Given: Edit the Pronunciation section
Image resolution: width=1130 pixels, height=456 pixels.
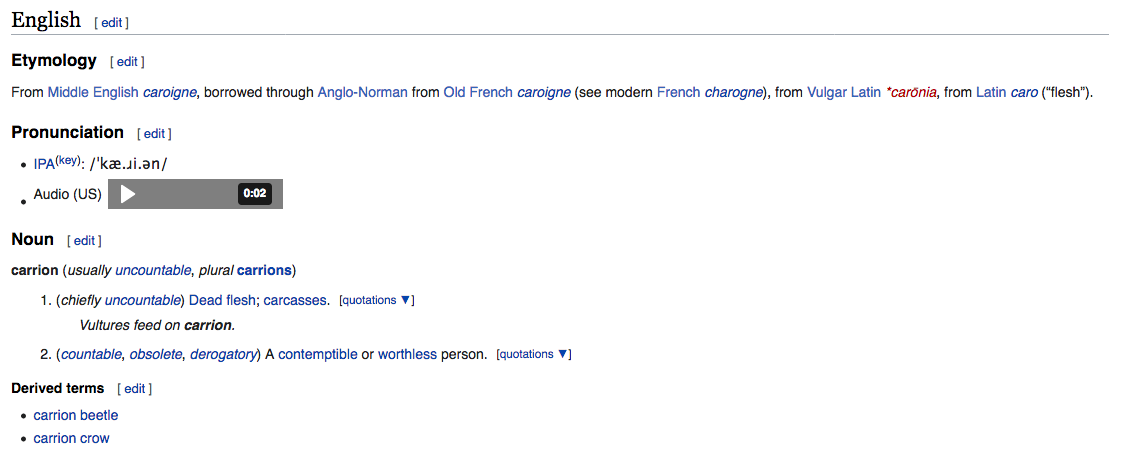Looking at the screenshot, I should [x=154, y=133].
